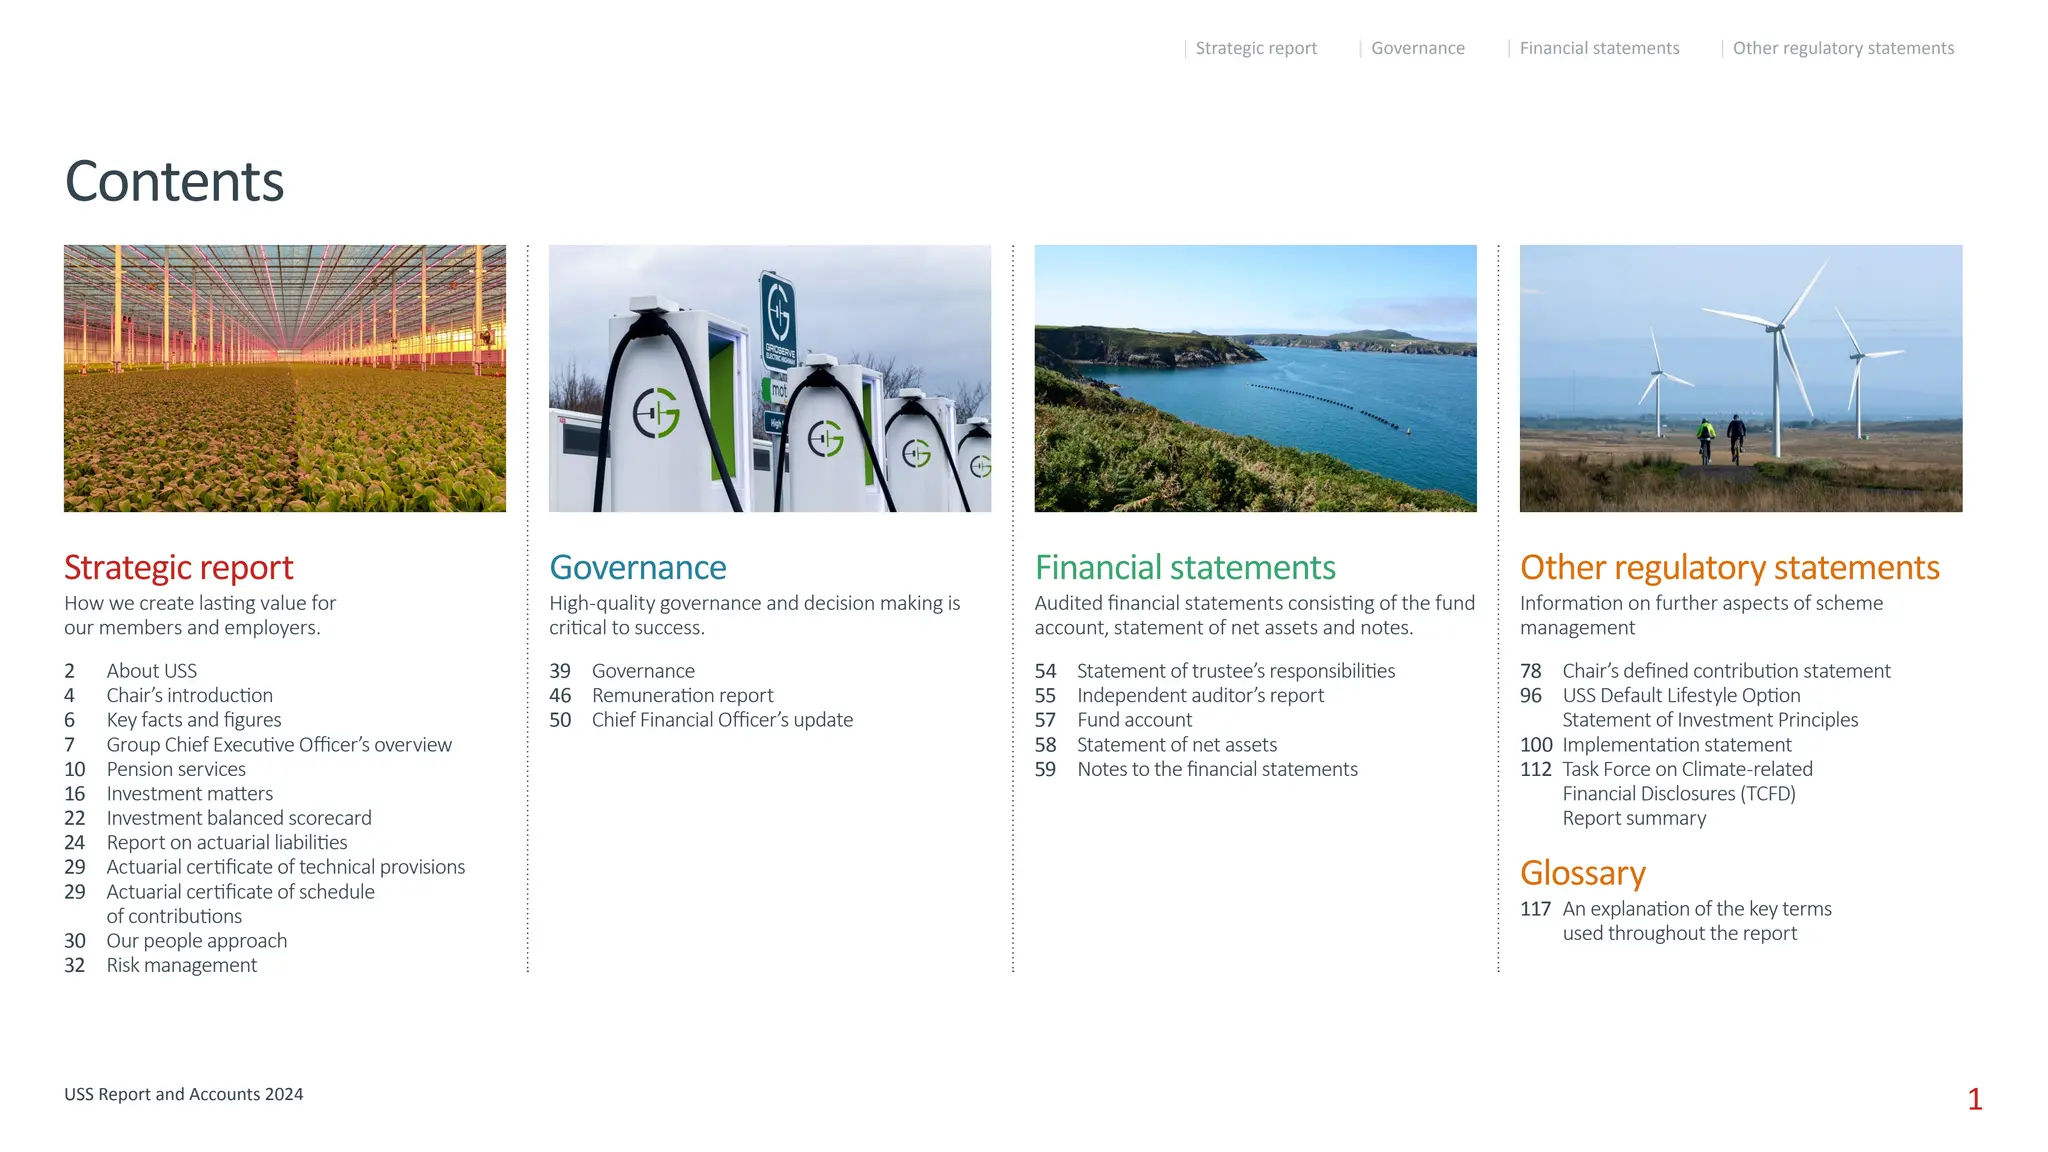Image resolution: width=2048 pixels, height=1152 pixels.
Task: Jump to Notes to the financial statements
Action: (1217, 769)
